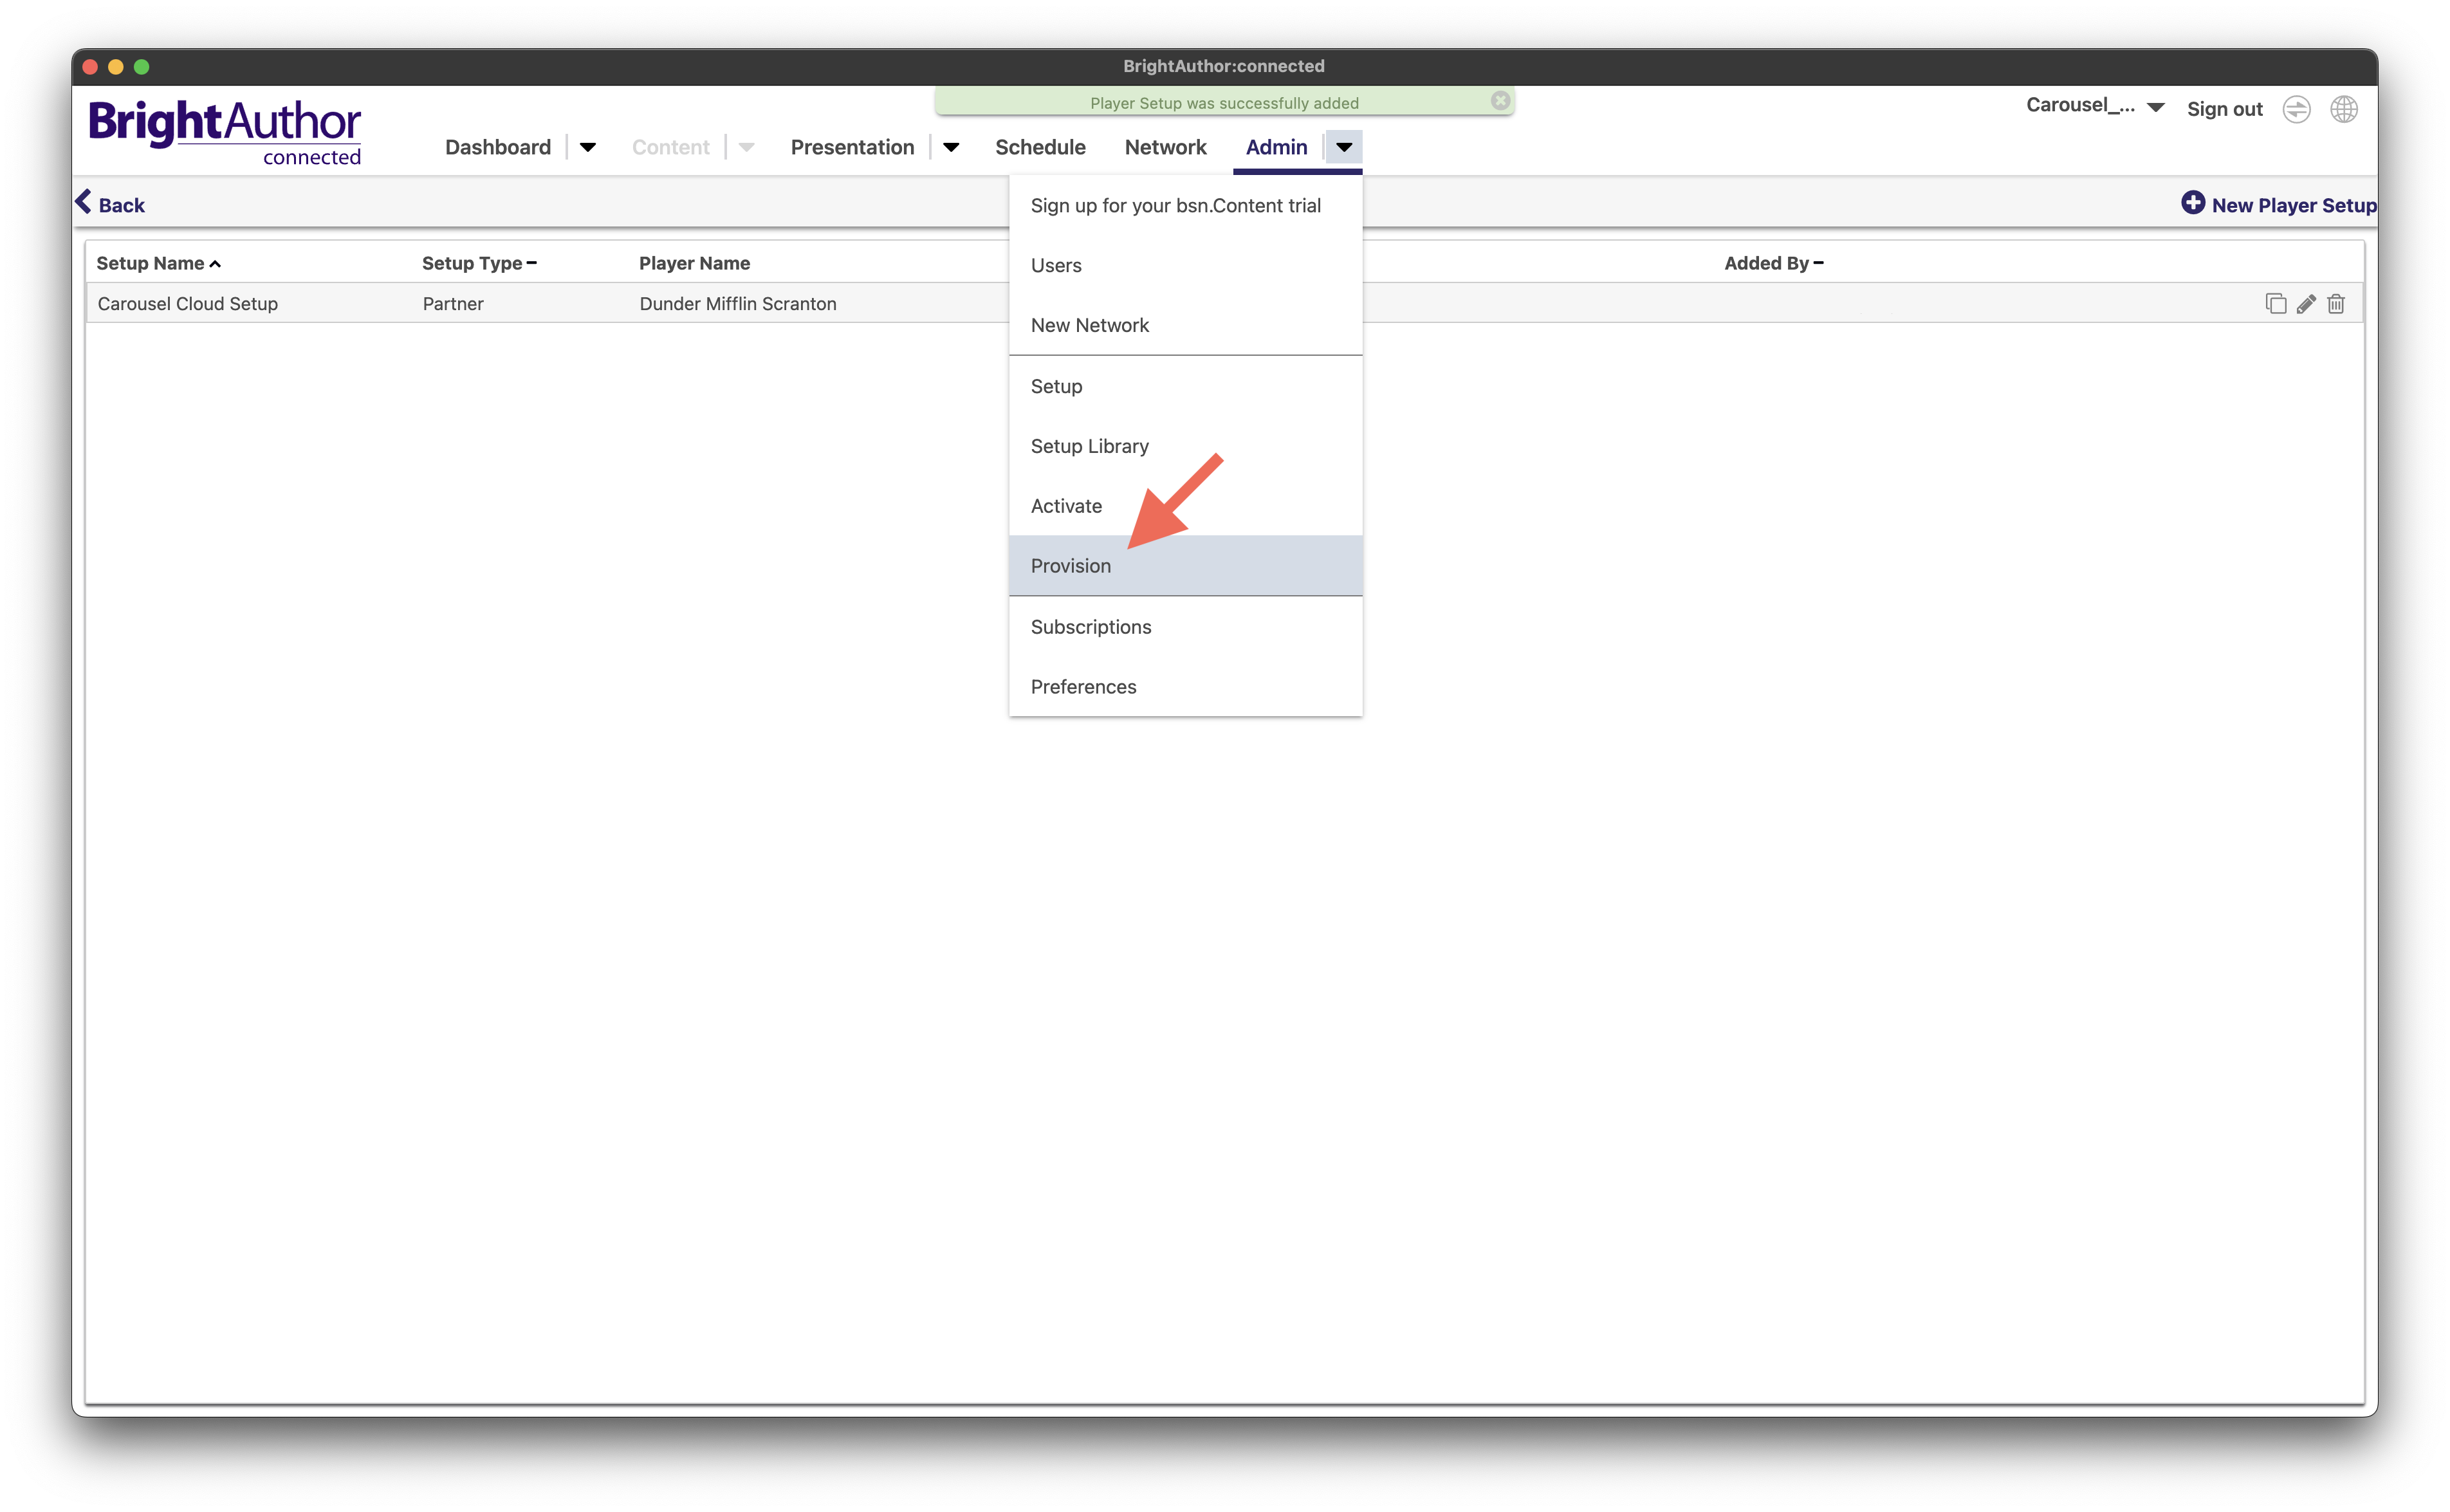Click the Player Setup was successfully added message
This screenshot has width=2450, height=1512.
click(x=1224, y=103)
